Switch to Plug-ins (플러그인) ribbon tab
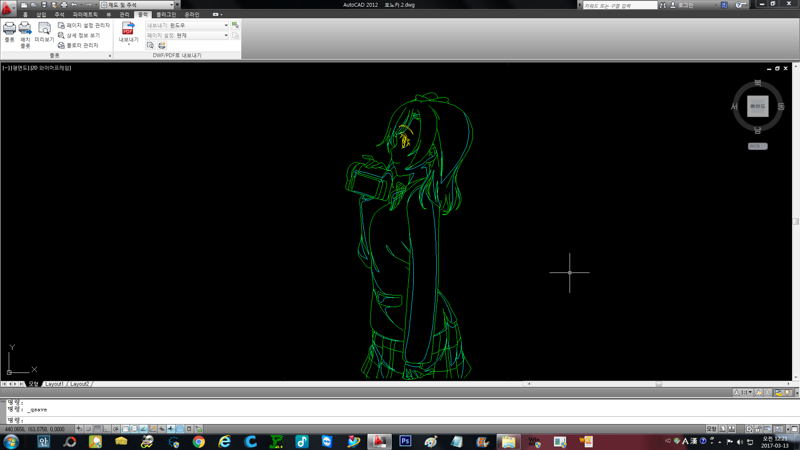The width and height of the screenshot is (800, 450). coord(166,15)
